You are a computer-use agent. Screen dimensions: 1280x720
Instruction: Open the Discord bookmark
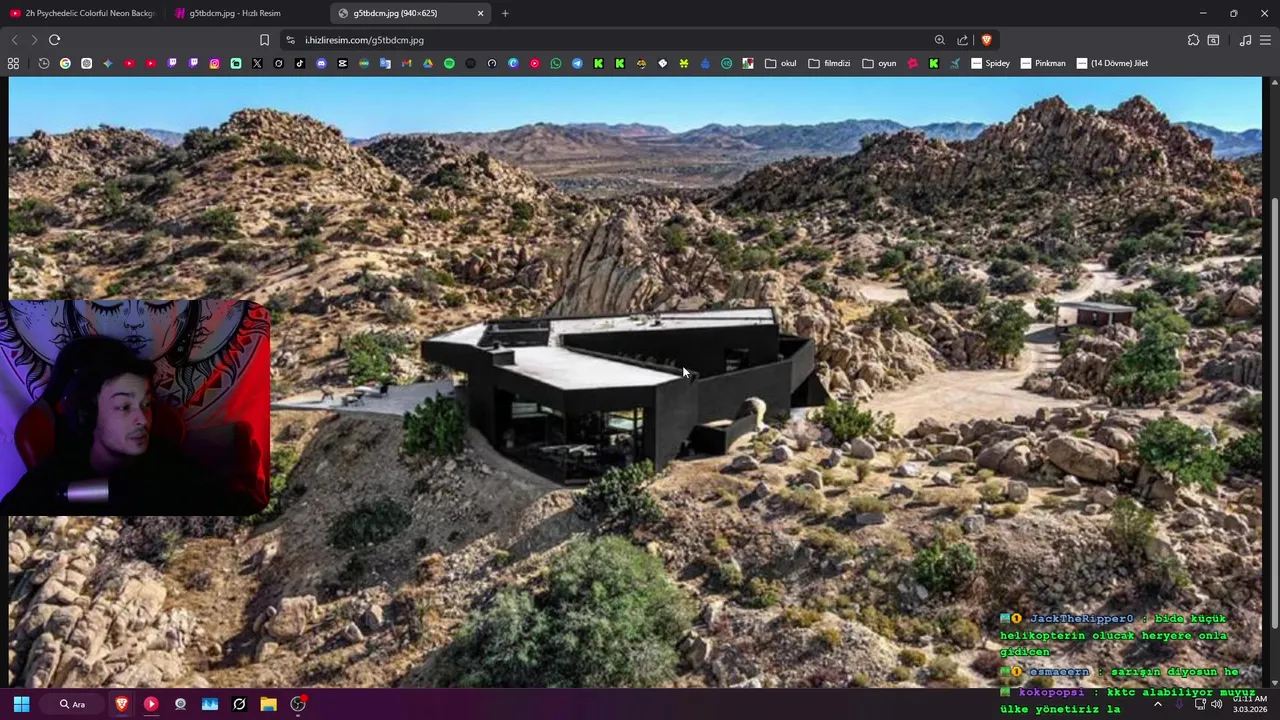[x=321, y=63]
